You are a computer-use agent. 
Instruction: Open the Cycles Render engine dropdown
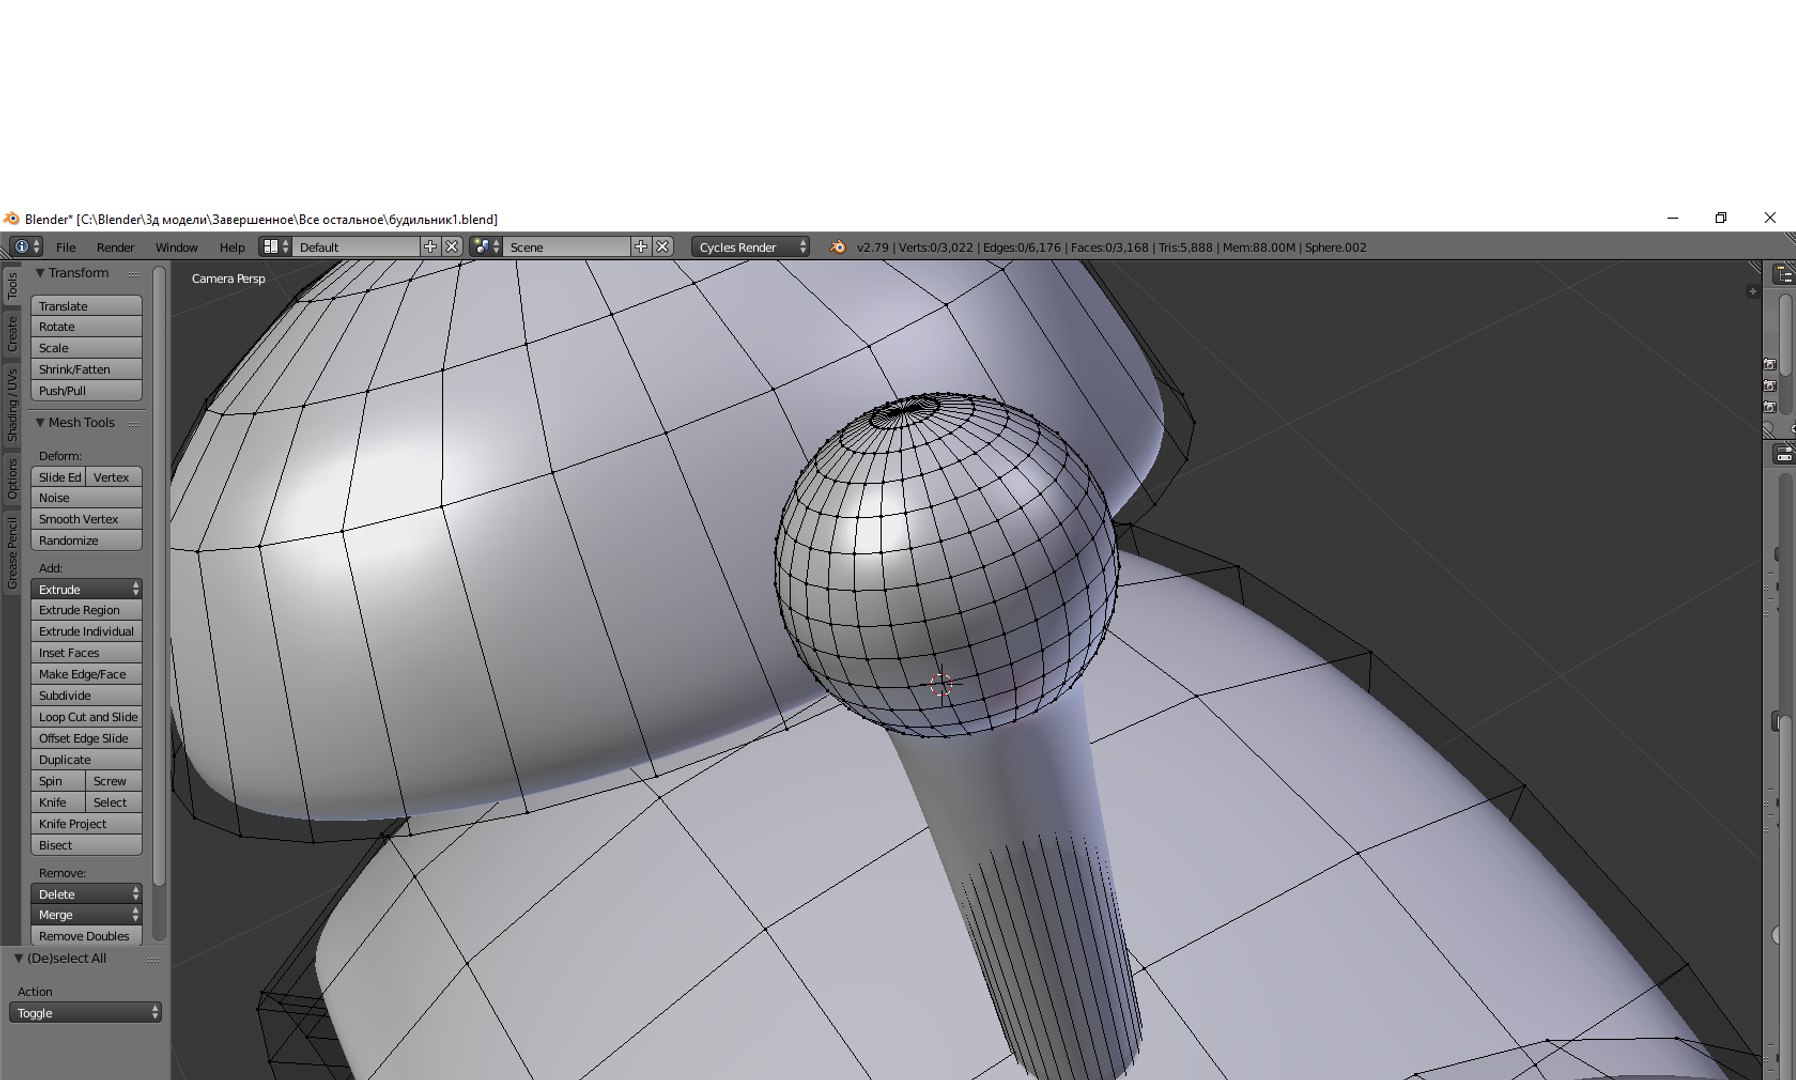[x=750, y=247]
